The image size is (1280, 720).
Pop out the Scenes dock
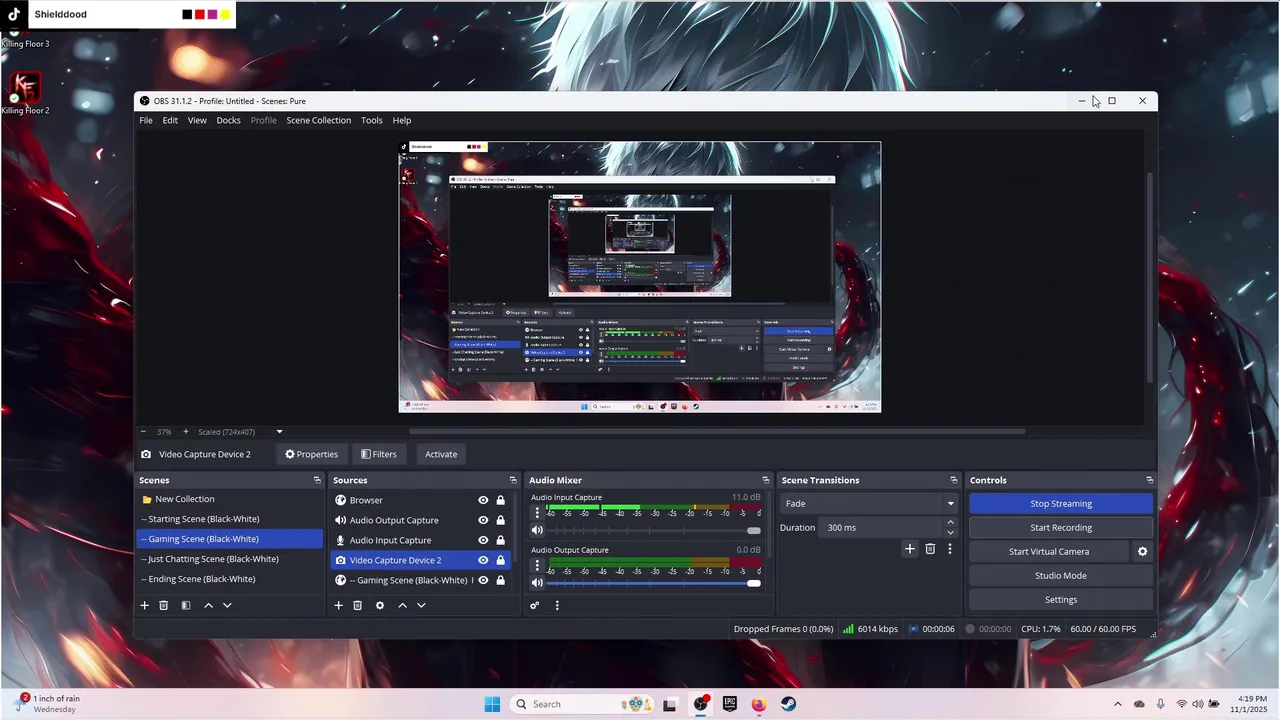tap(317, 480)
